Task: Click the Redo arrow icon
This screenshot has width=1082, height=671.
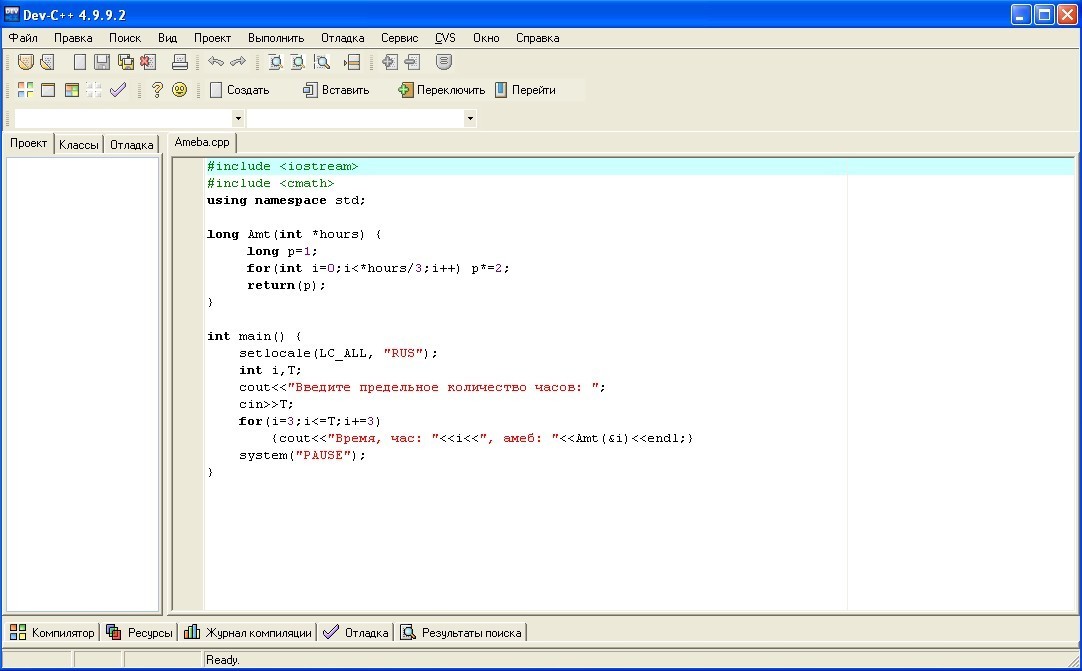Action: coord(238,62)
